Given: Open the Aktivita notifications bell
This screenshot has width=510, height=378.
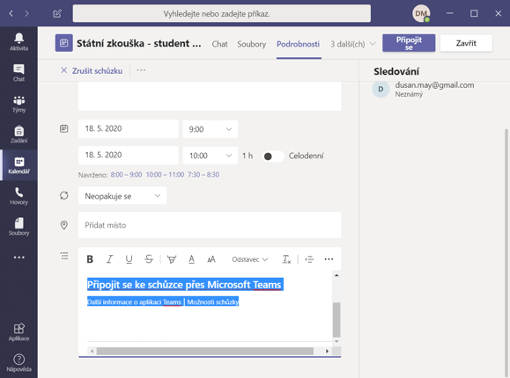Looking at the screenshot, I should [19, 42].
